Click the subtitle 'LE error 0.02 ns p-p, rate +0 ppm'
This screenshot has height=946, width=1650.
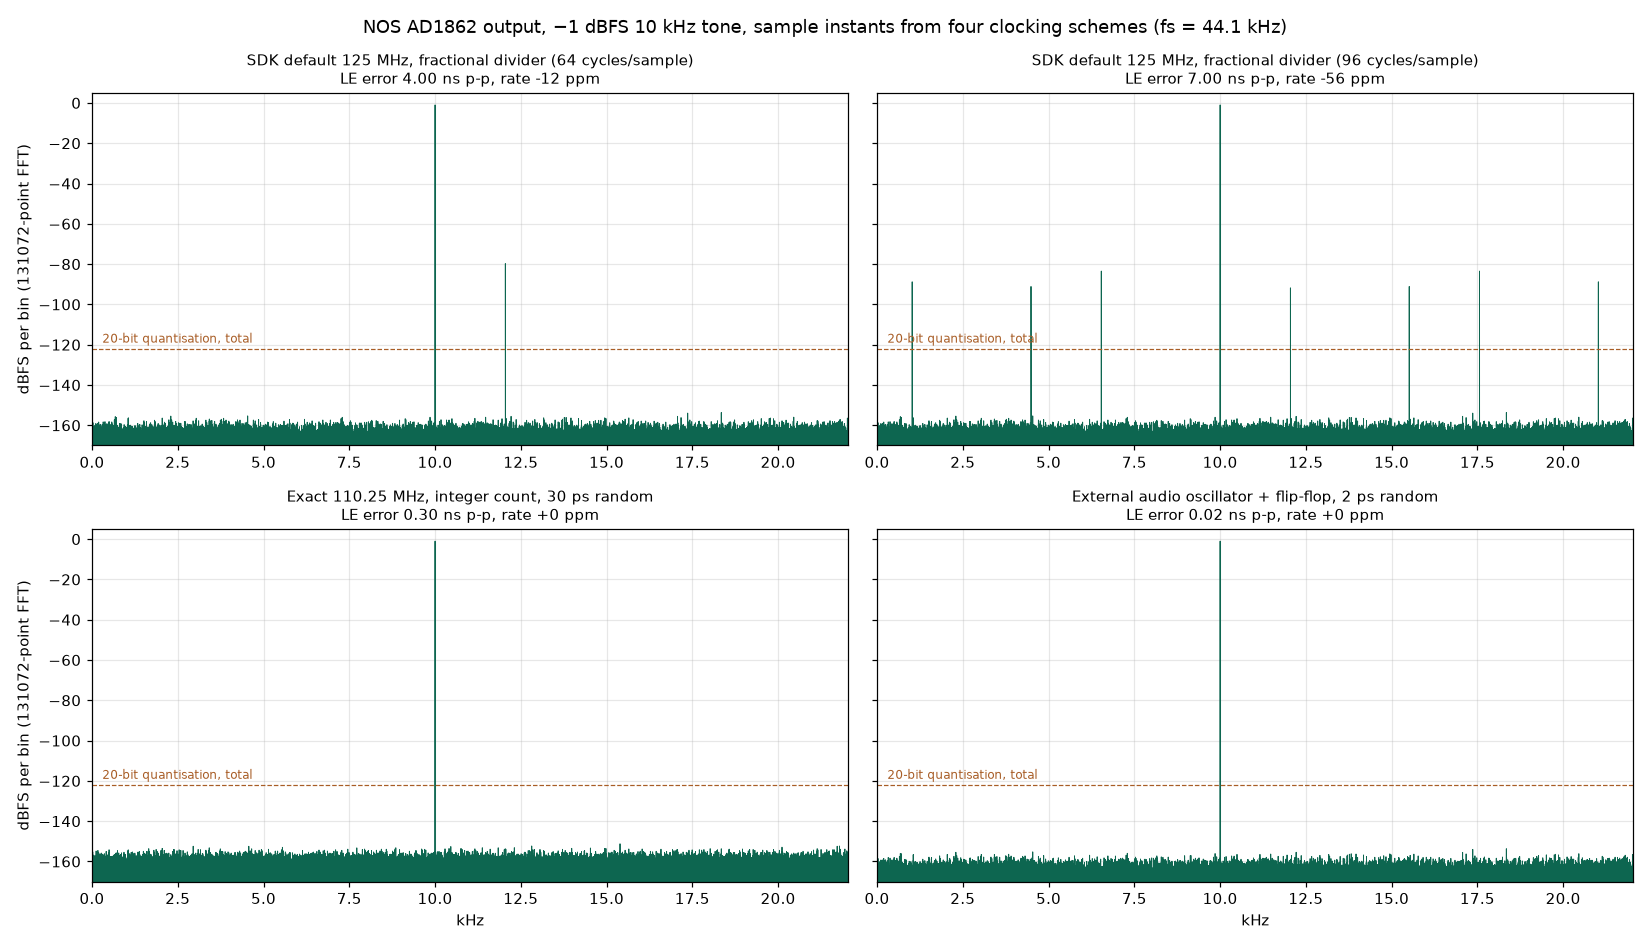[x=1255, y=516]
